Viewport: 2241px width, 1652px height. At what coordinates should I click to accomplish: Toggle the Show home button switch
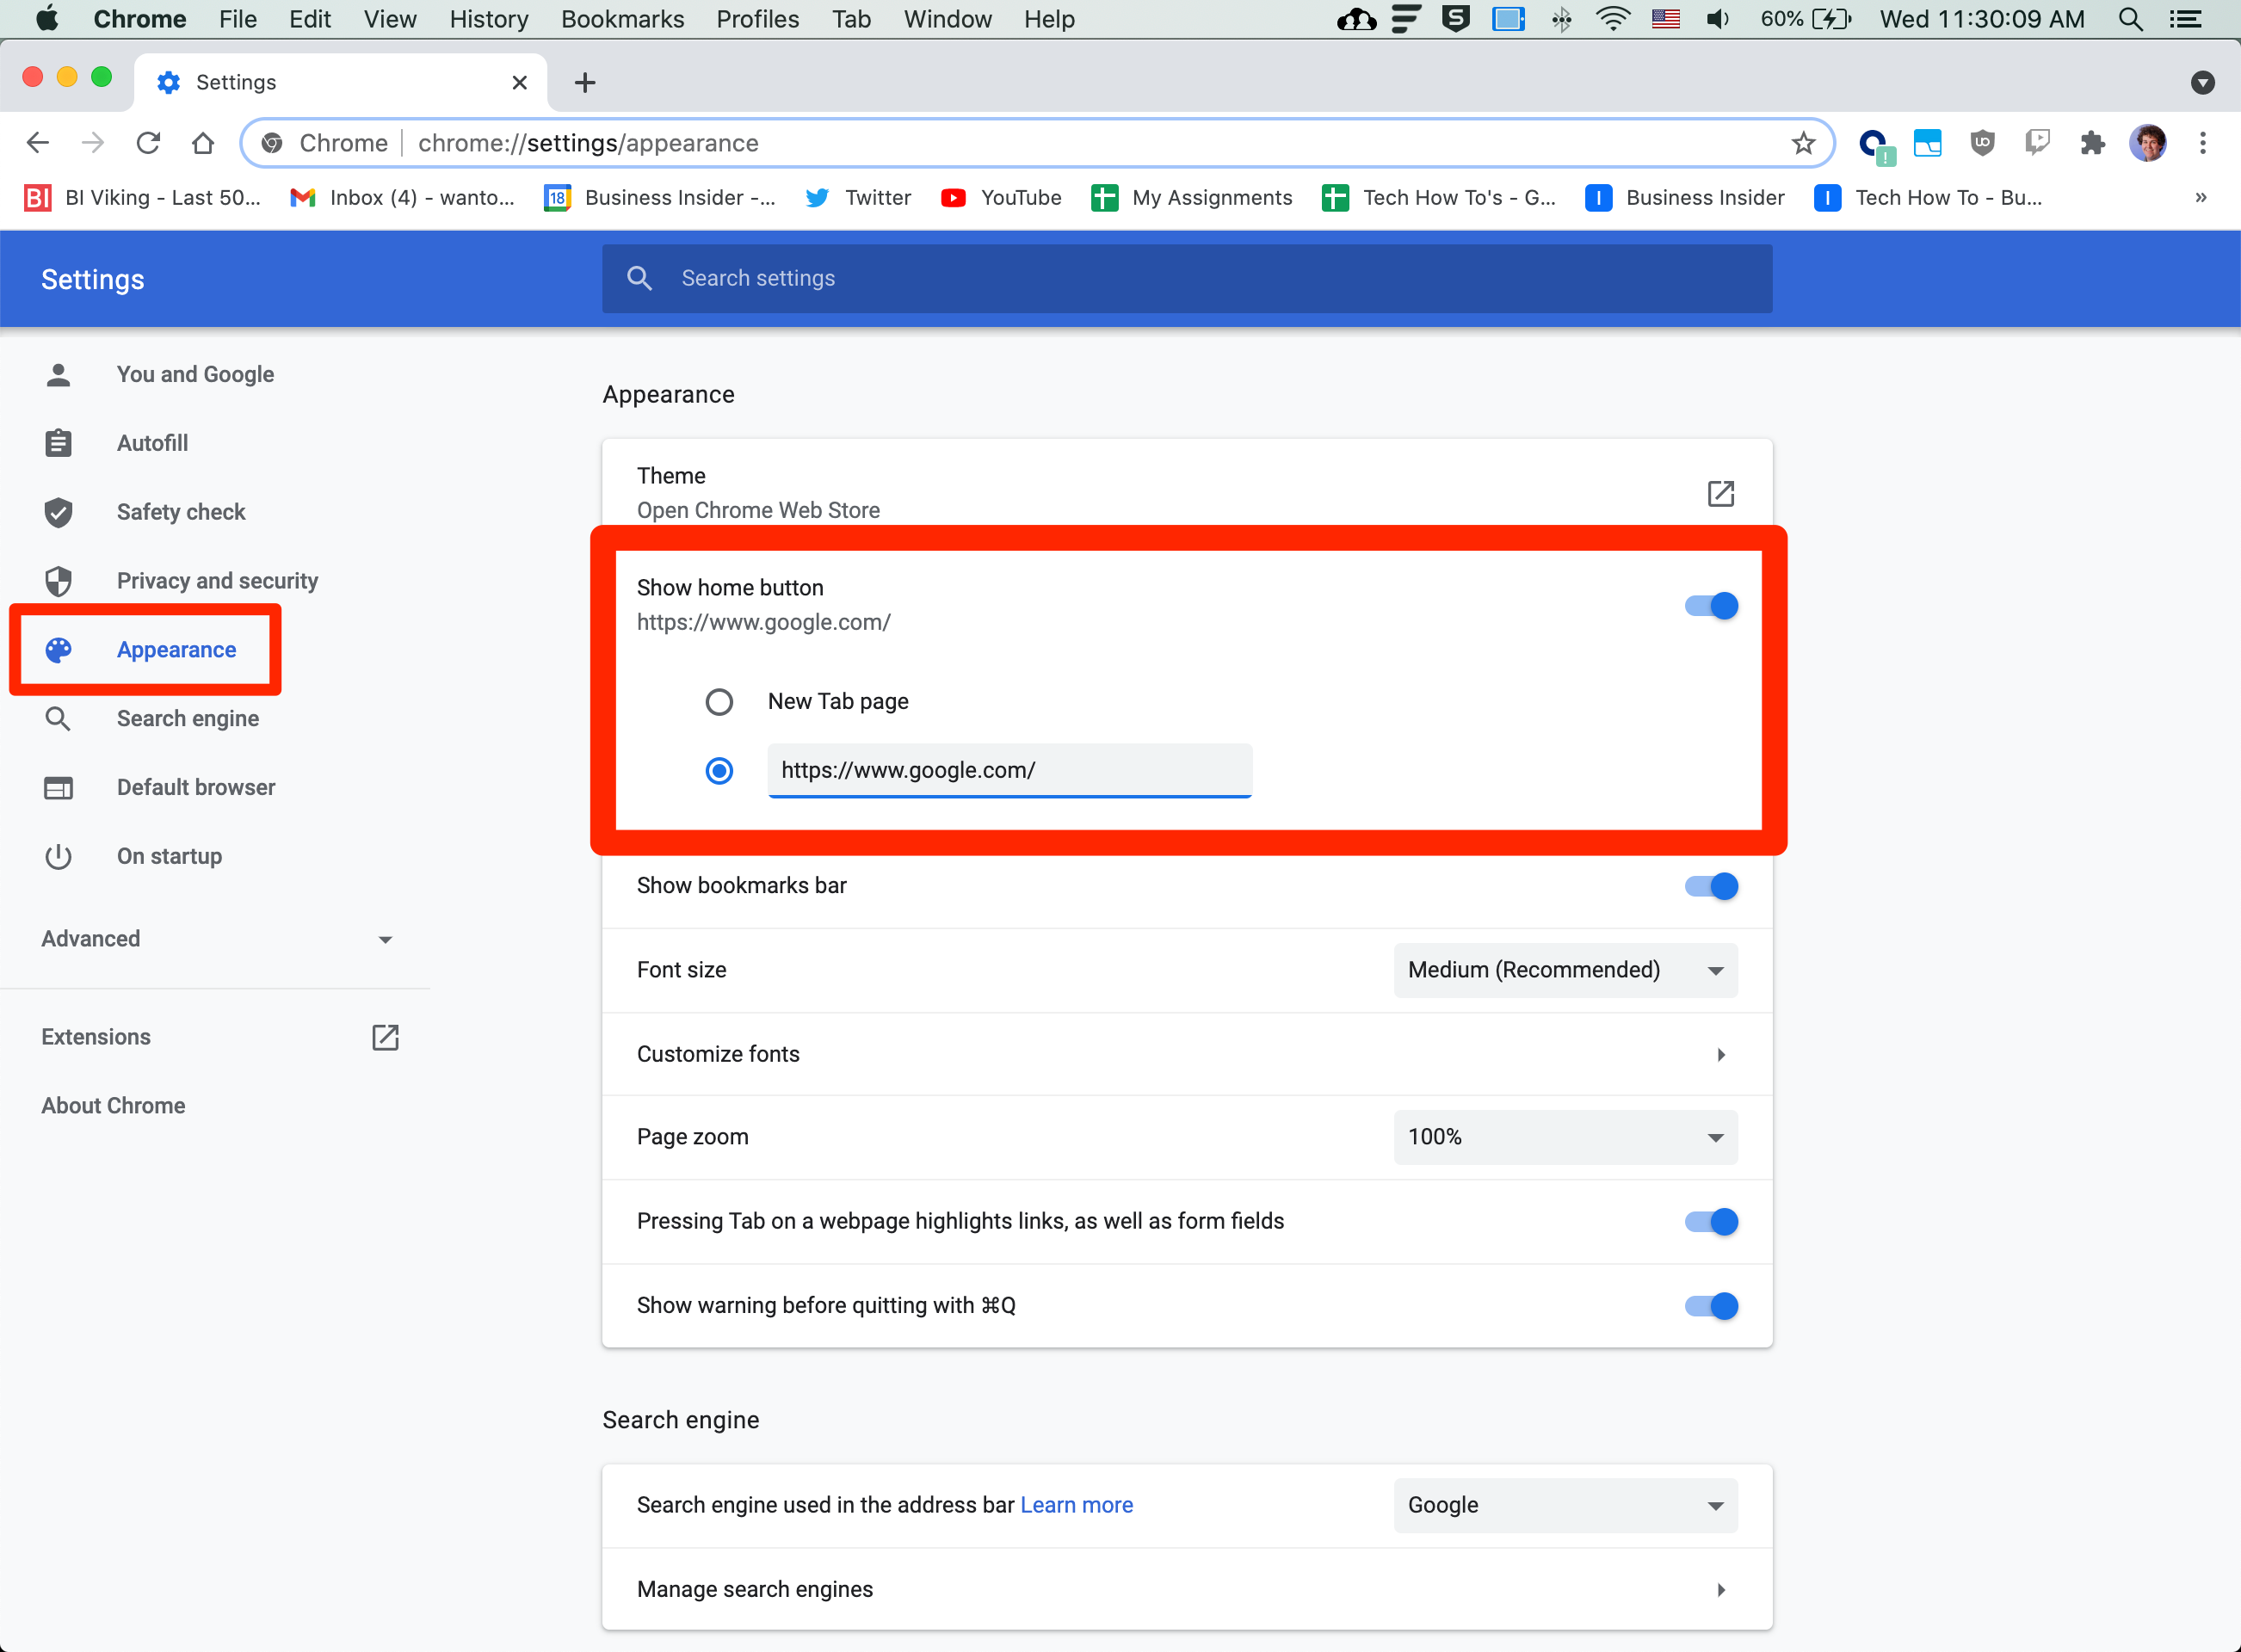1711,606
